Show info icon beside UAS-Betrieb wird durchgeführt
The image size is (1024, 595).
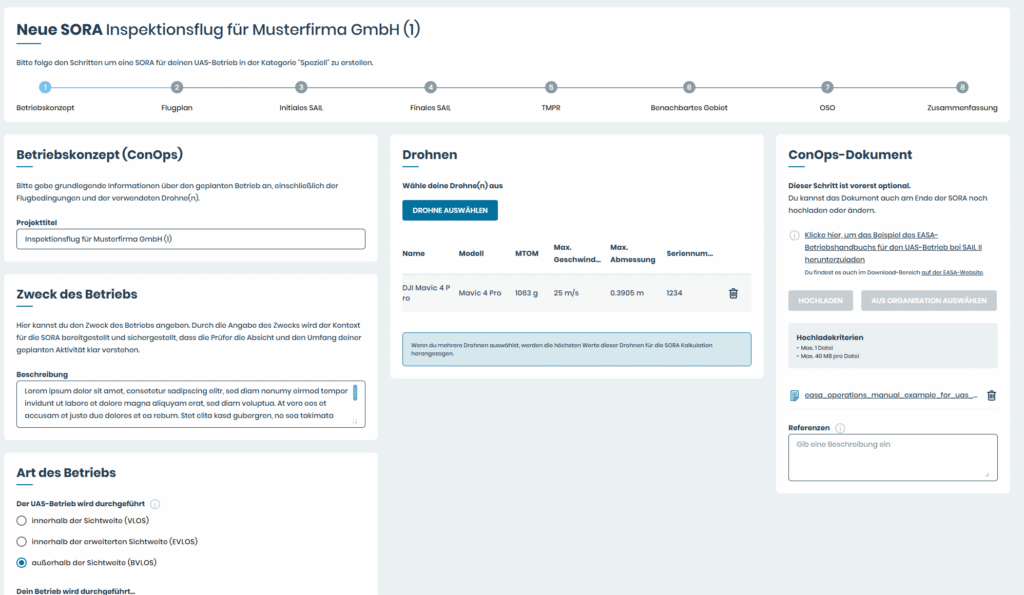(x=155, y=504)
